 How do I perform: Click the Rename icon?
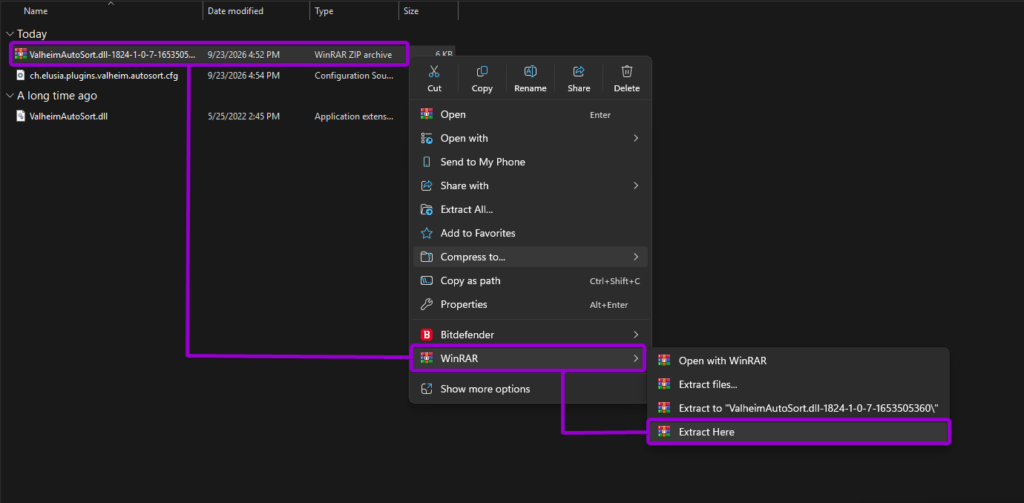coord(530,71)
